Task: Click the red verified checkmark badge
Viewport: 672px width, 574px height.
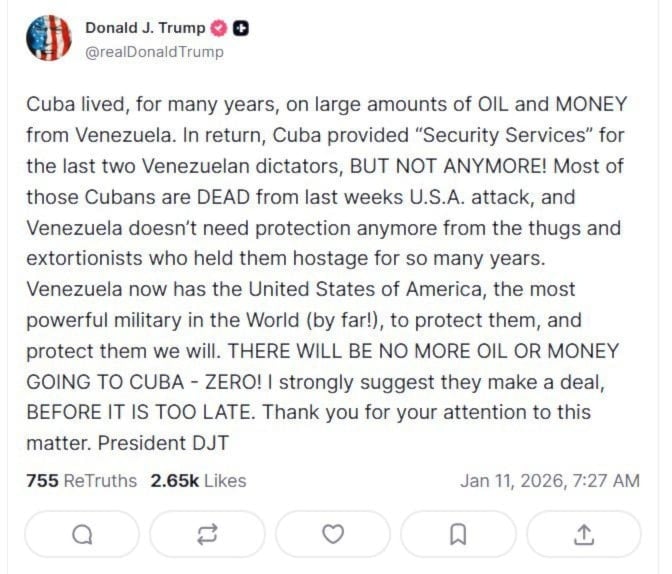Action: (x=221, y=29)
